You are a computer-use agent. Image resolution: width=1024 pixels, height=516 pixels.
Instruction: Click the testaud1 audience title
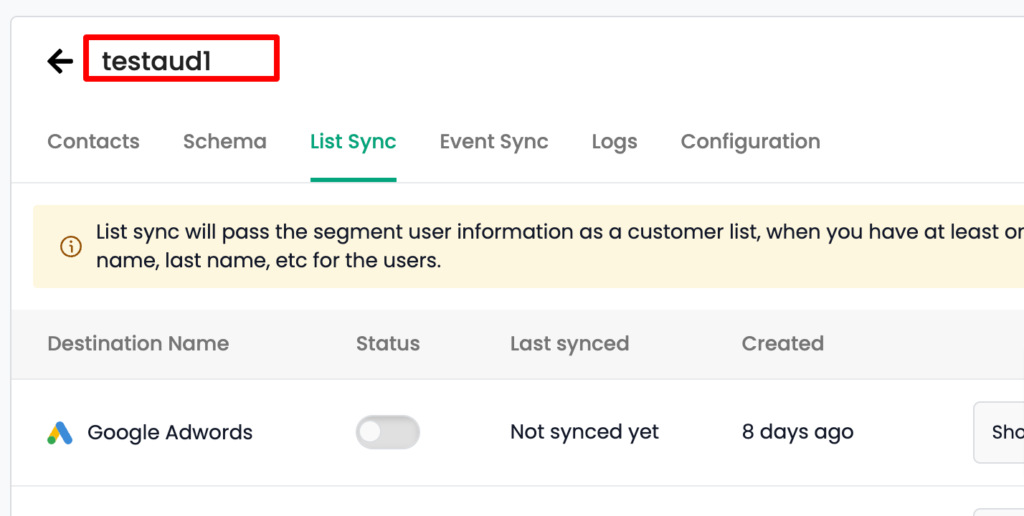click(x=157, y=61)
